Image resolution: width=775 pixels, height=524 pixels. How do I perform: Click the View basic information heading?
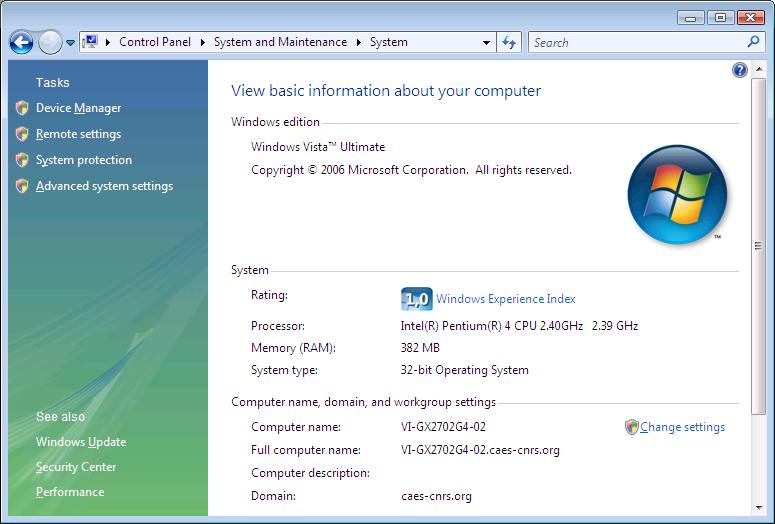pos(386,90)
